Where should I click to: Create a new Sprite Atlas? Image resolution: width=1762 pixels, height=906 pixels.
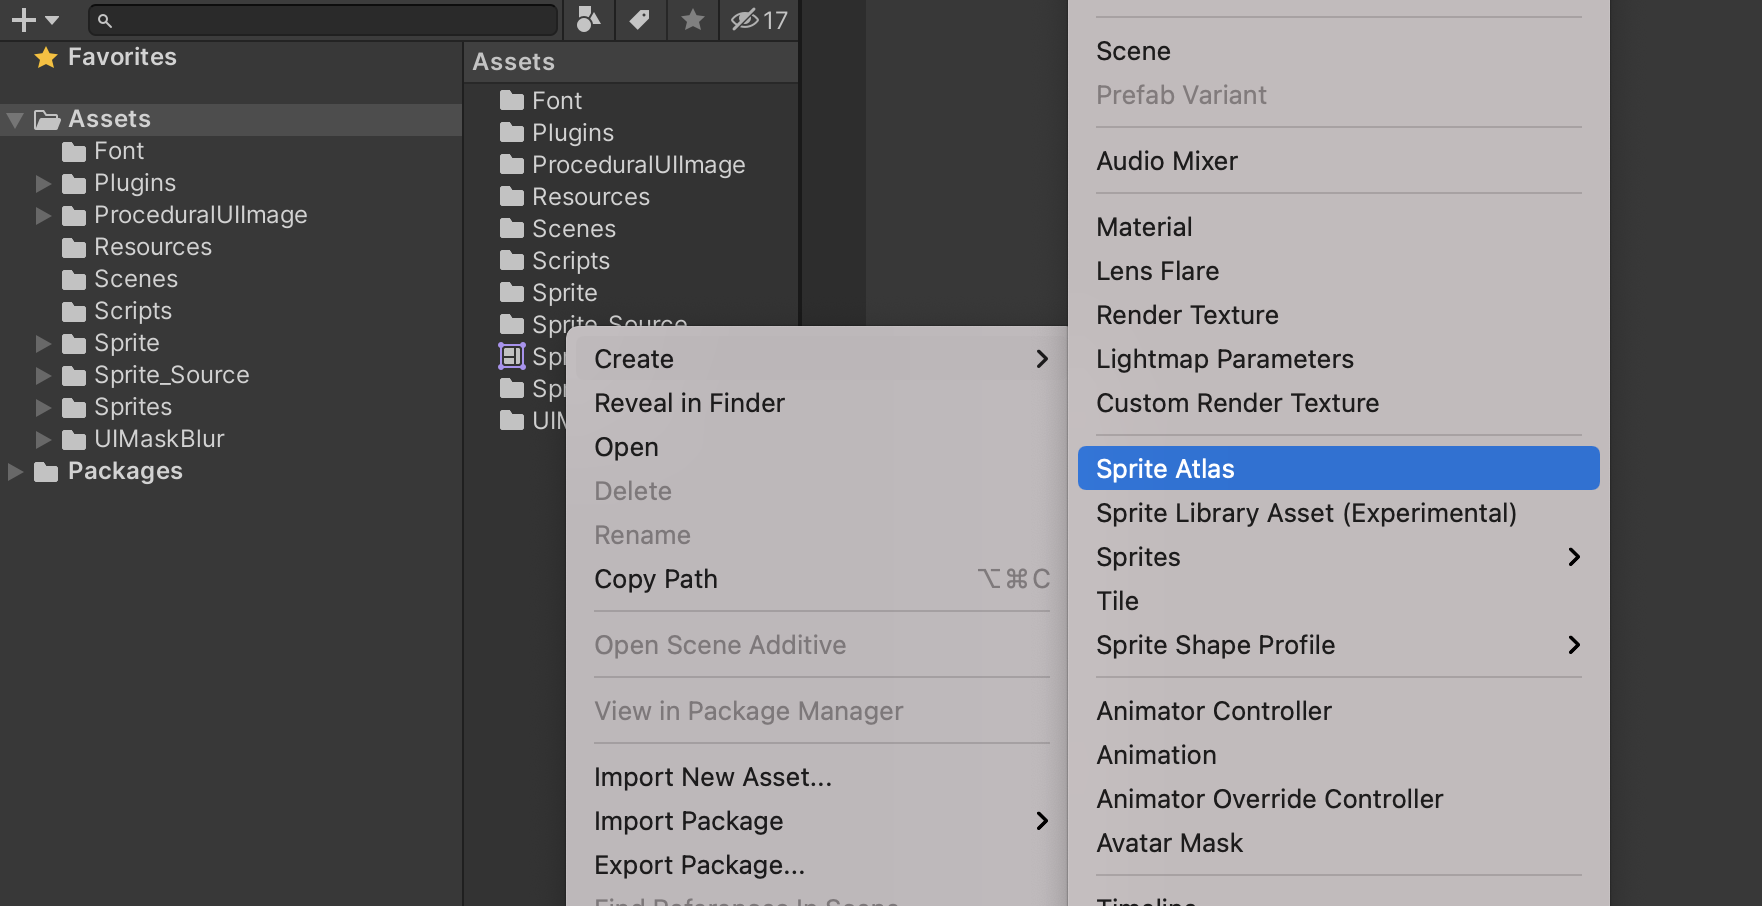(x=1338, y=469)
